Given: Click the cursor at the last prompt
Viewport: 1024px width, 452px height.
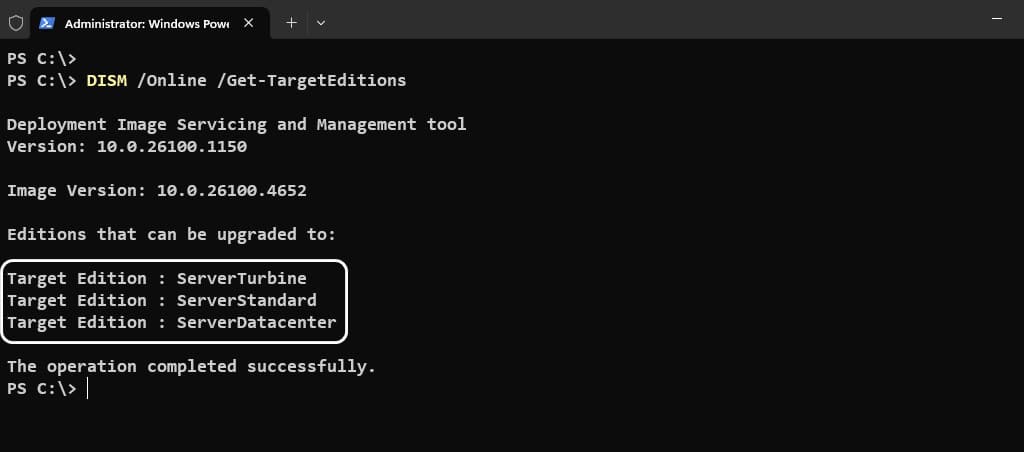Looking at the screenshot, I should click(87, 389).
